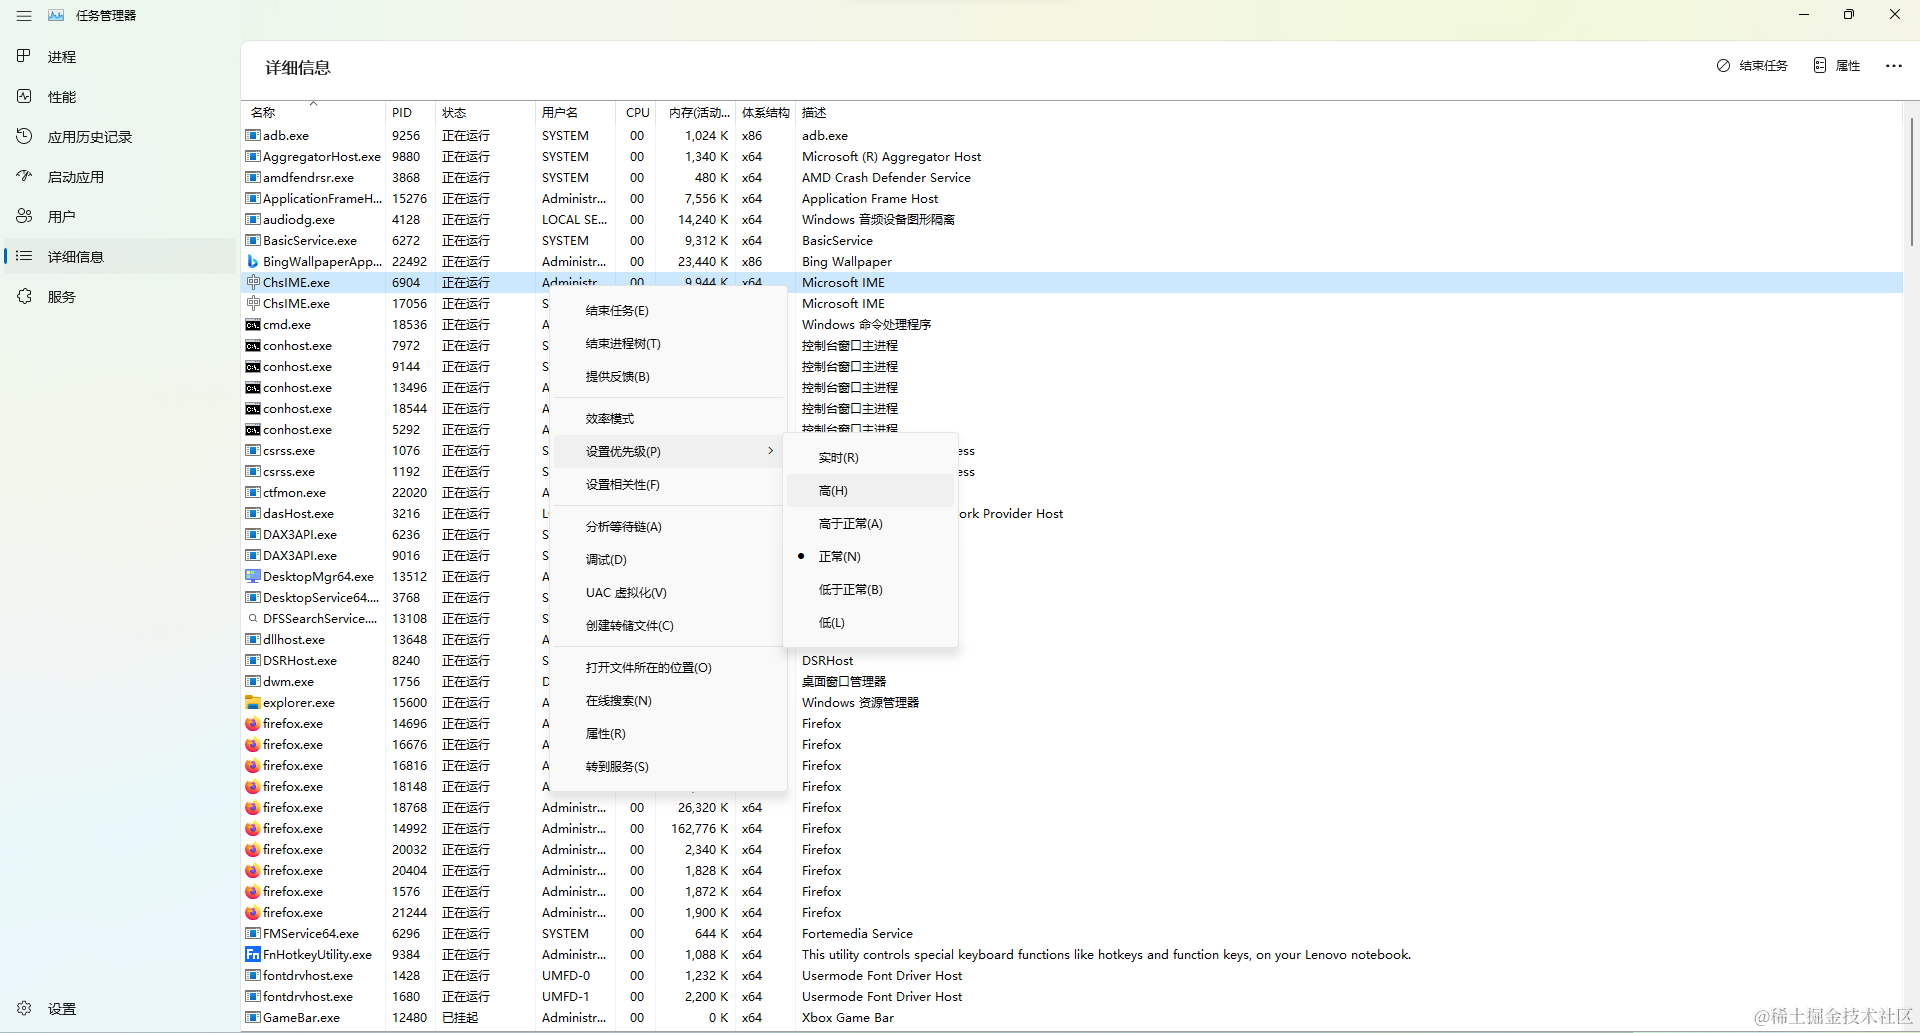Choose End task (结束任务) in context menu
Viewport: 1920px width, 1033px height.
(668, 311)
